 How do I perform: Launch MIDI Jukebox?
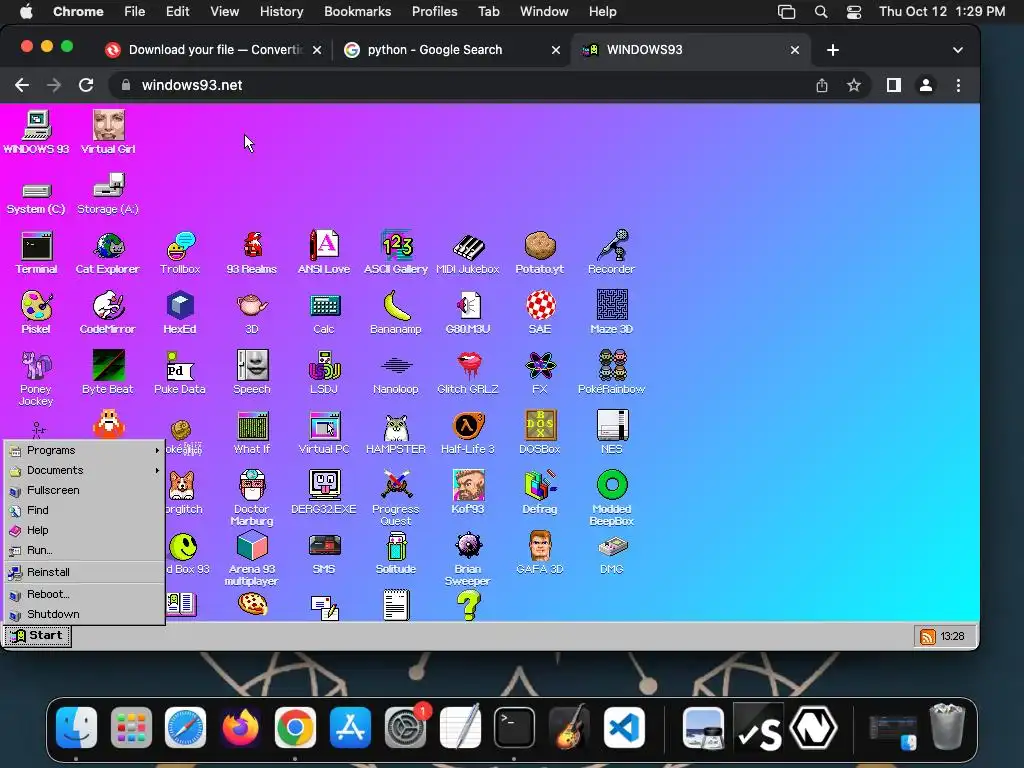(x=468, y=253)
